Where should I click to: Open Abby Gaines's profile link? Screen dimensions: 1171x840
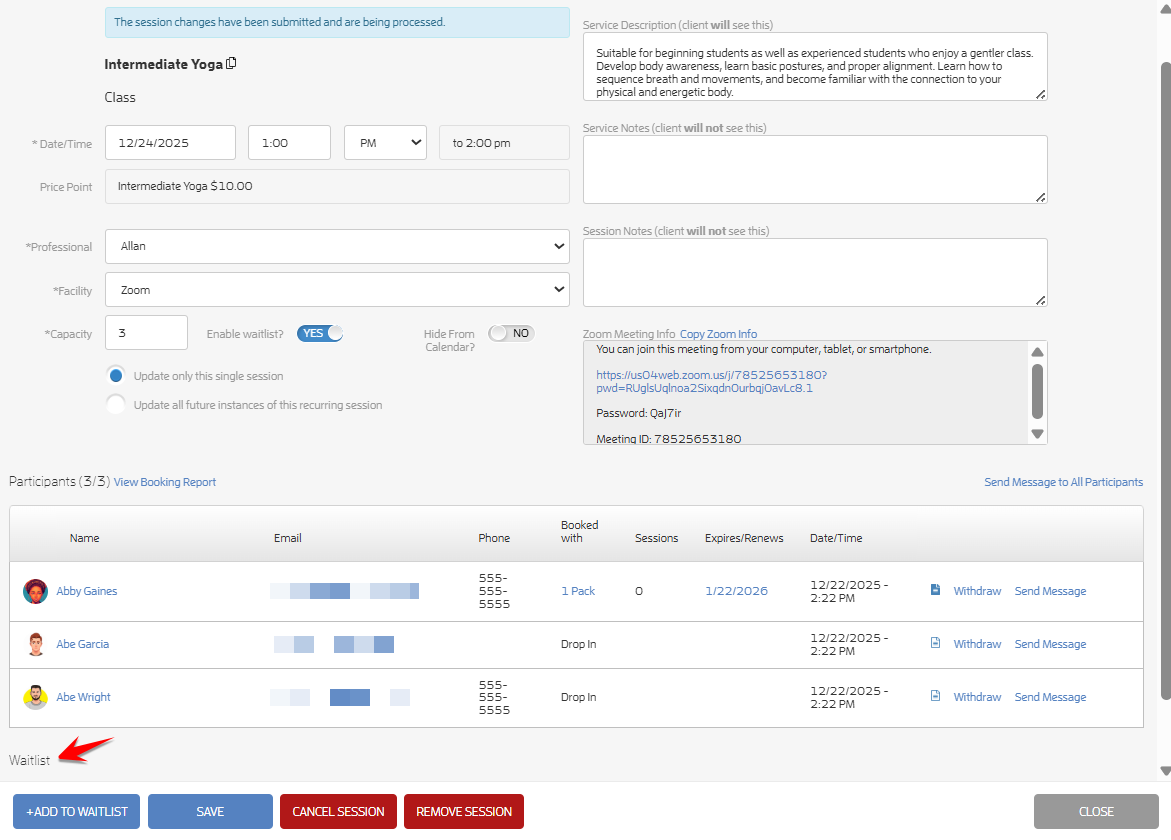tap(87, 591)
